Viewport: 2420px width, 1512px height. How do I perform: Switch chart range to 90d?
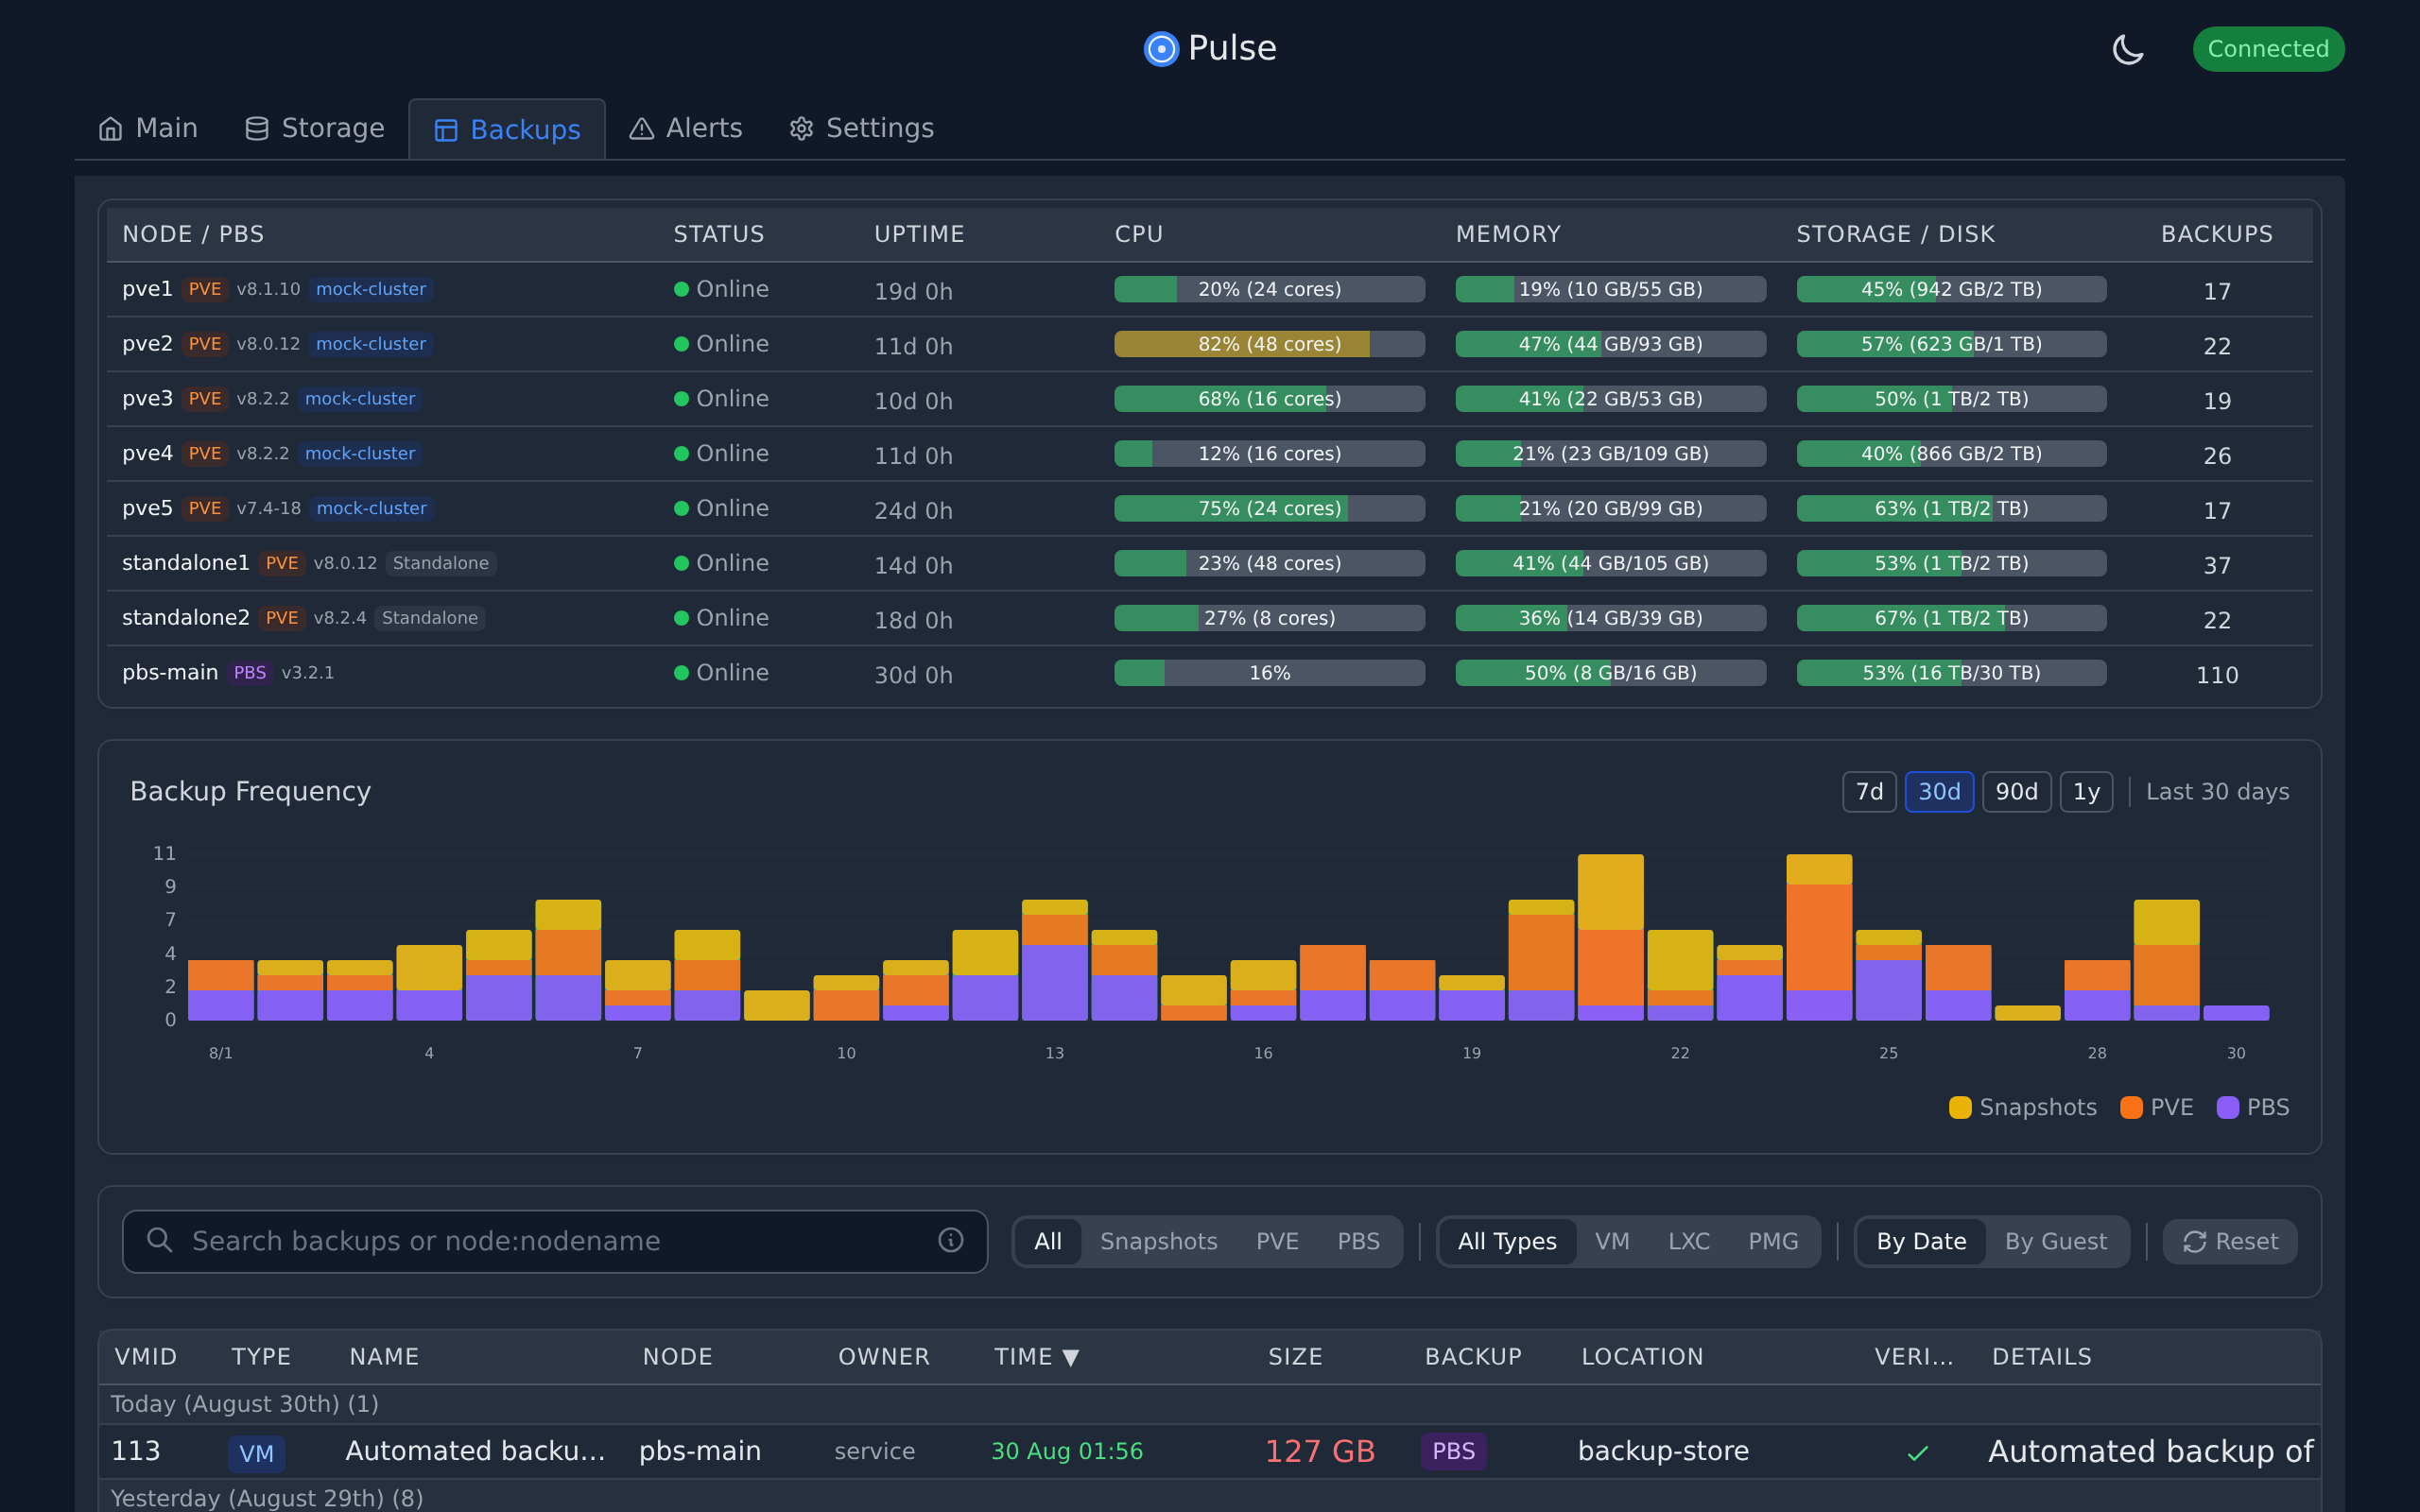(x=2015, y=792)
